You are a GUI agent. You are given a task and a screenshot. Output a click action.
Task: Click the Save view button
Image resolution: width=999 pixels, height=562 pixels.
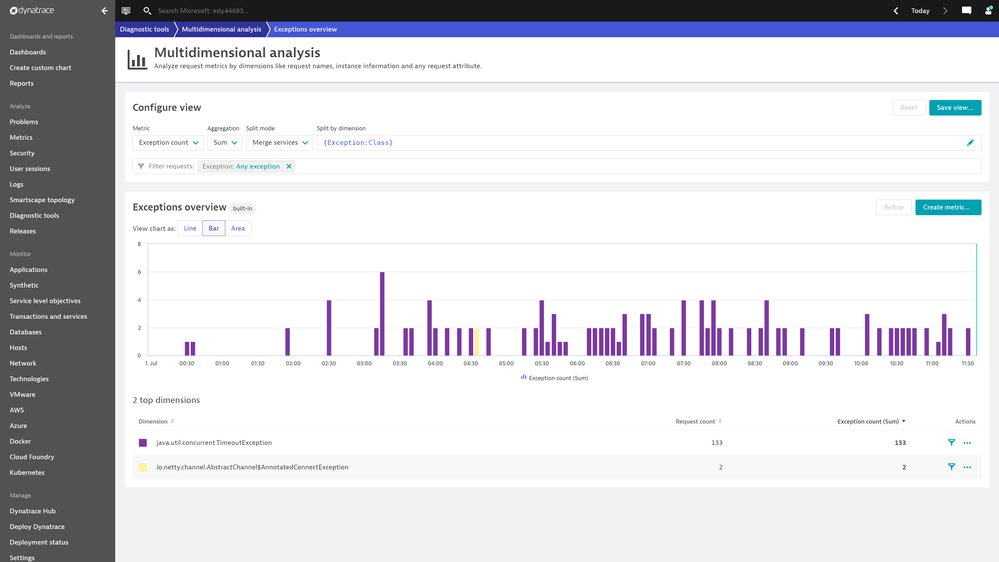954,108
